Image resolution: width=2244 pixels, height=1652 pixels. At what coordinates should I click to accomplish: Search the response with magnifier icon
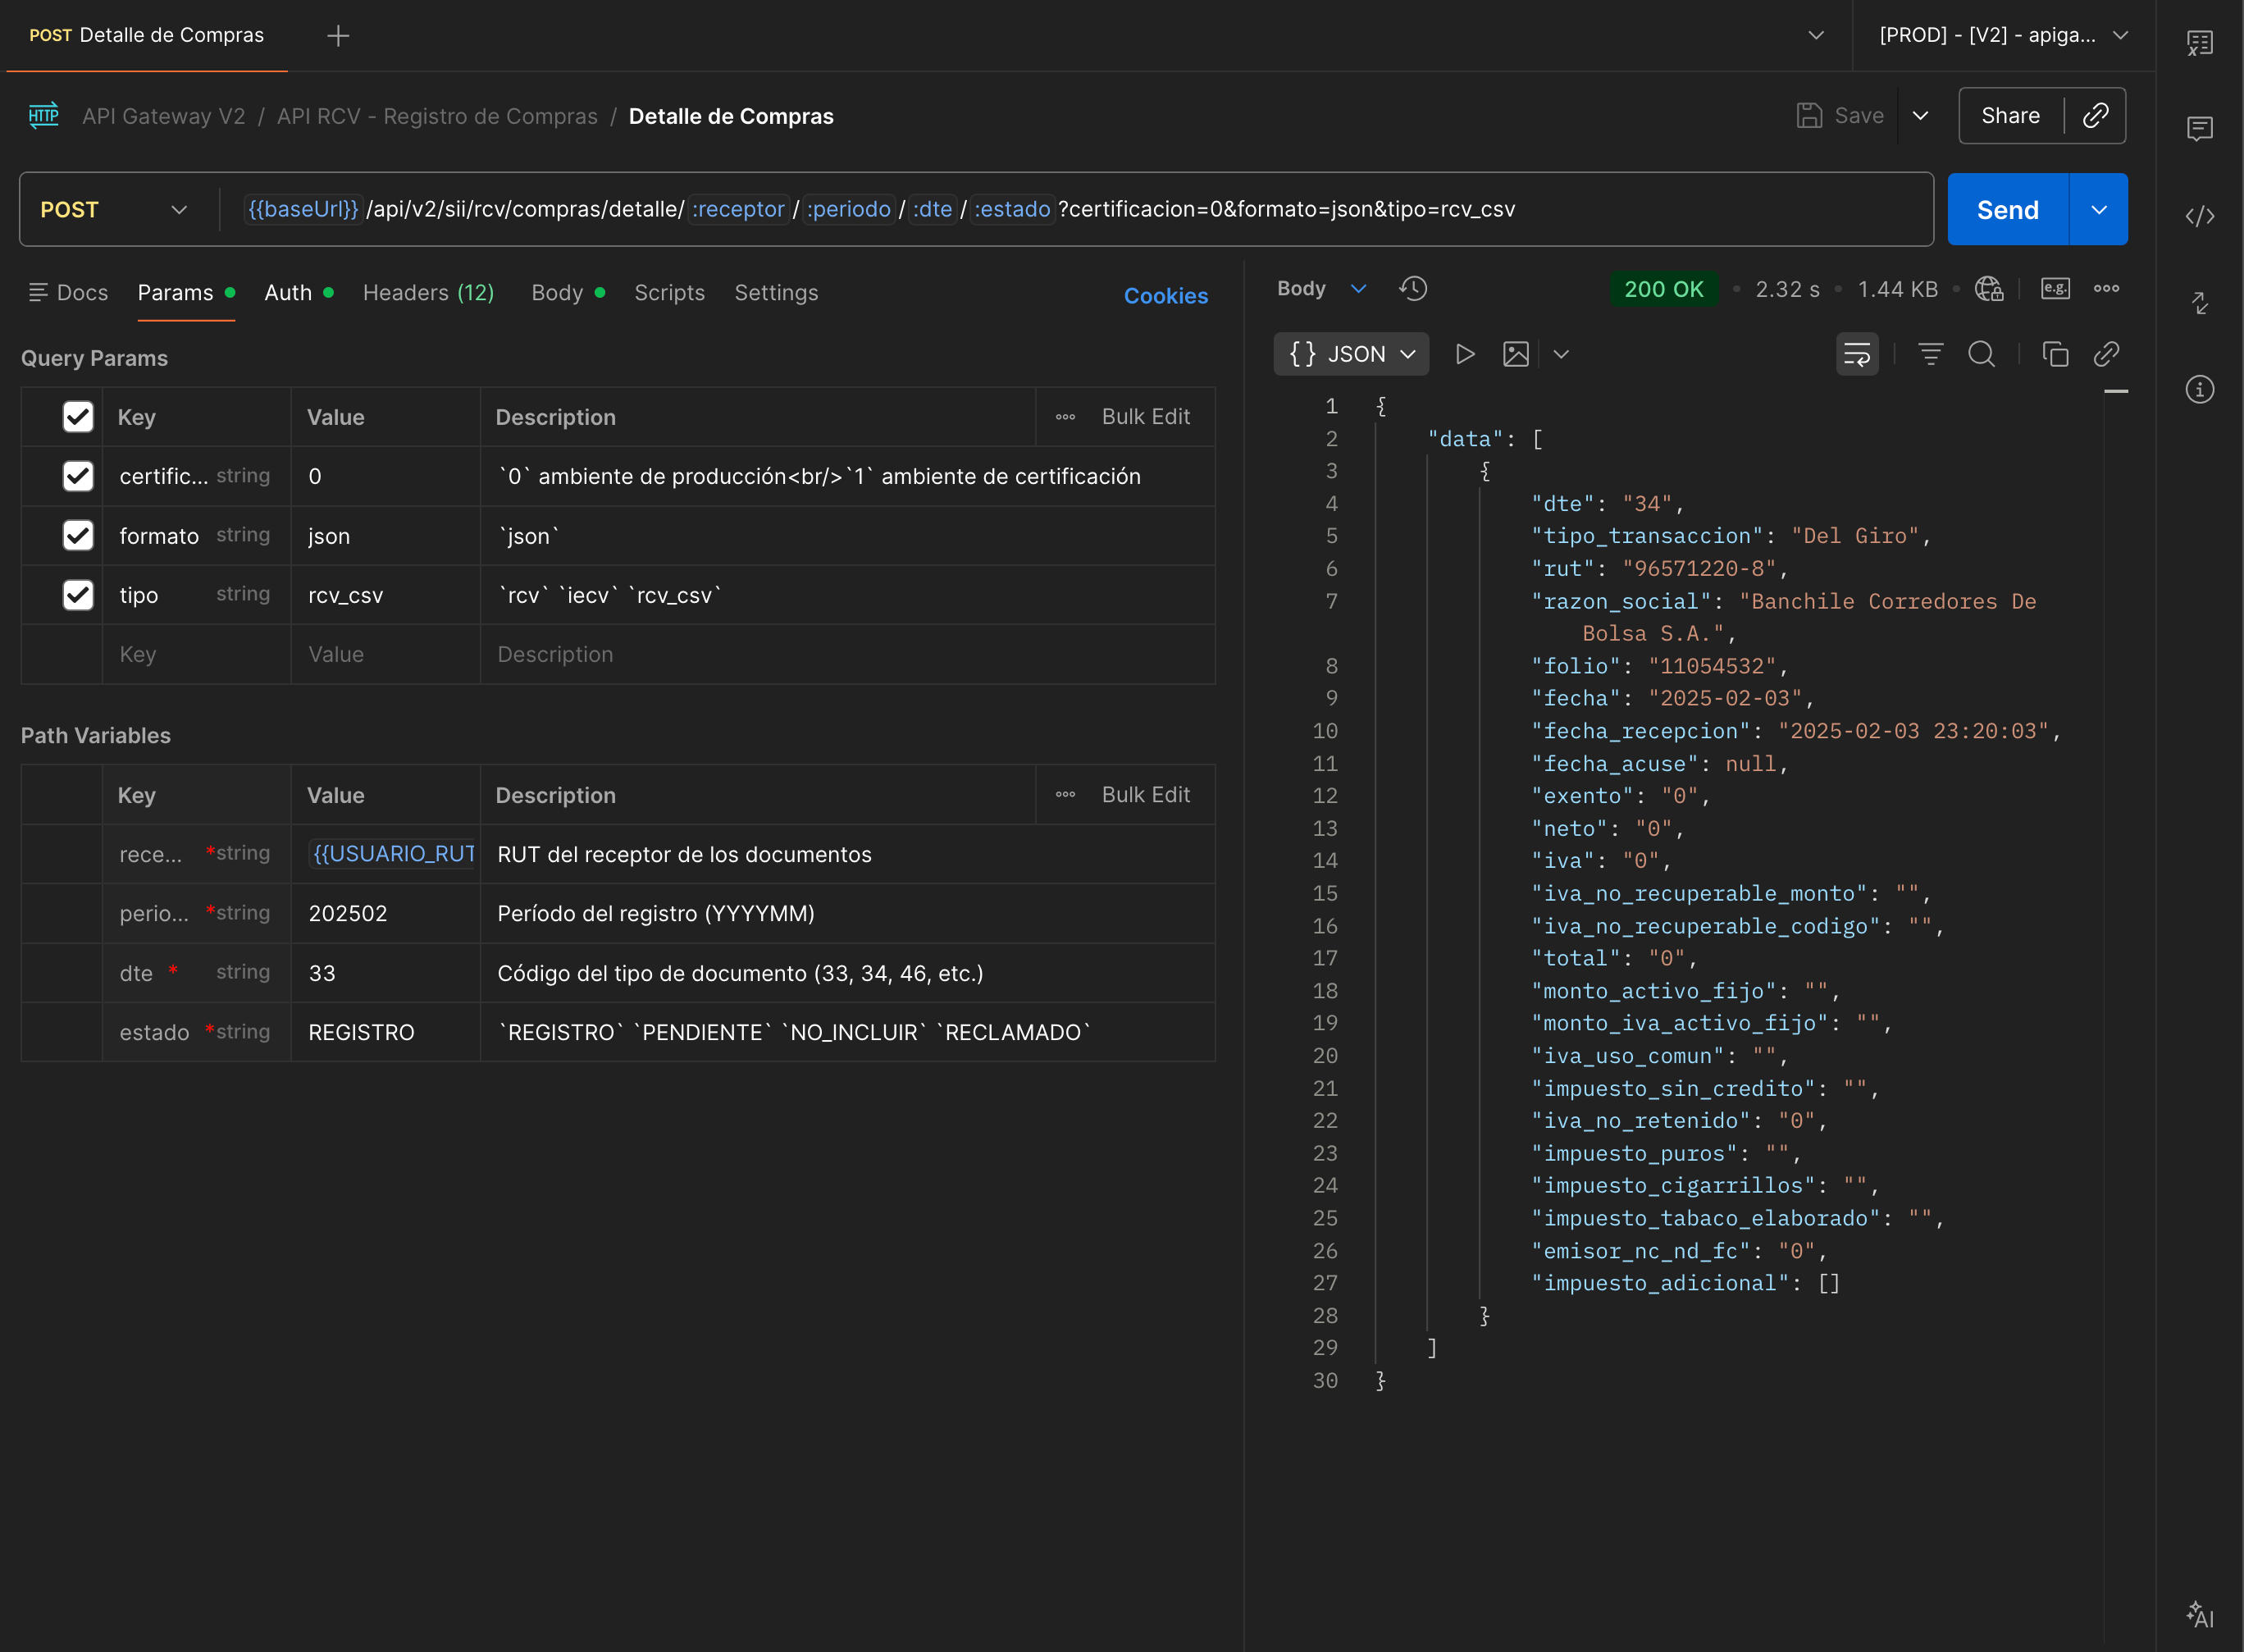click(1981, 354)
